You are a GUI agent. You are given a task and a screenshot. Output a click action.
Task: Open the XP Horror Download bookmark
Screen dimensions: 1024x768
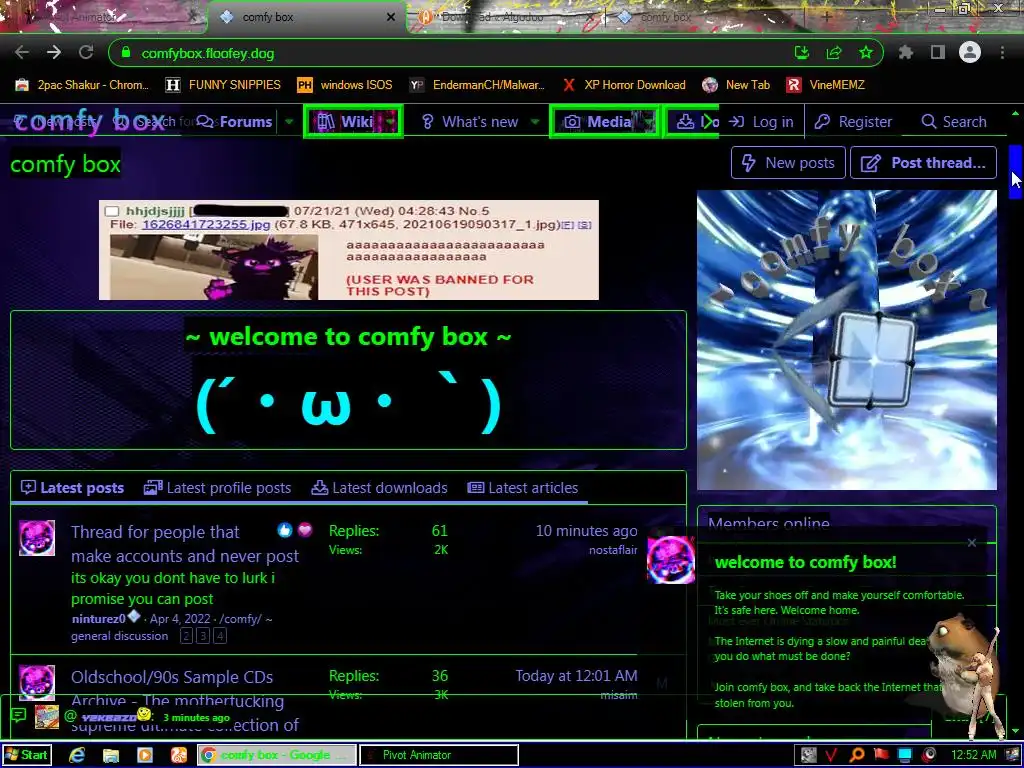(x=624, y=85)
